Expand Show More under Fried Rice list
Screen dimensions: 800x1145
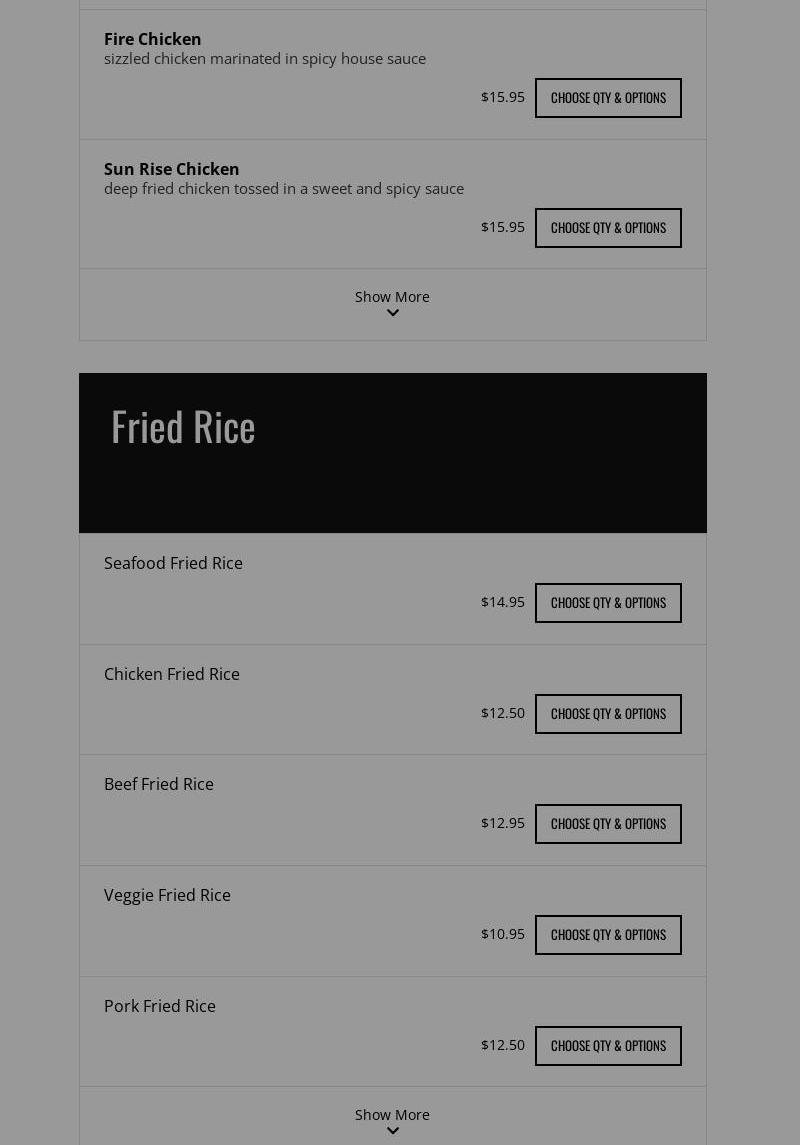point(392,1115)
